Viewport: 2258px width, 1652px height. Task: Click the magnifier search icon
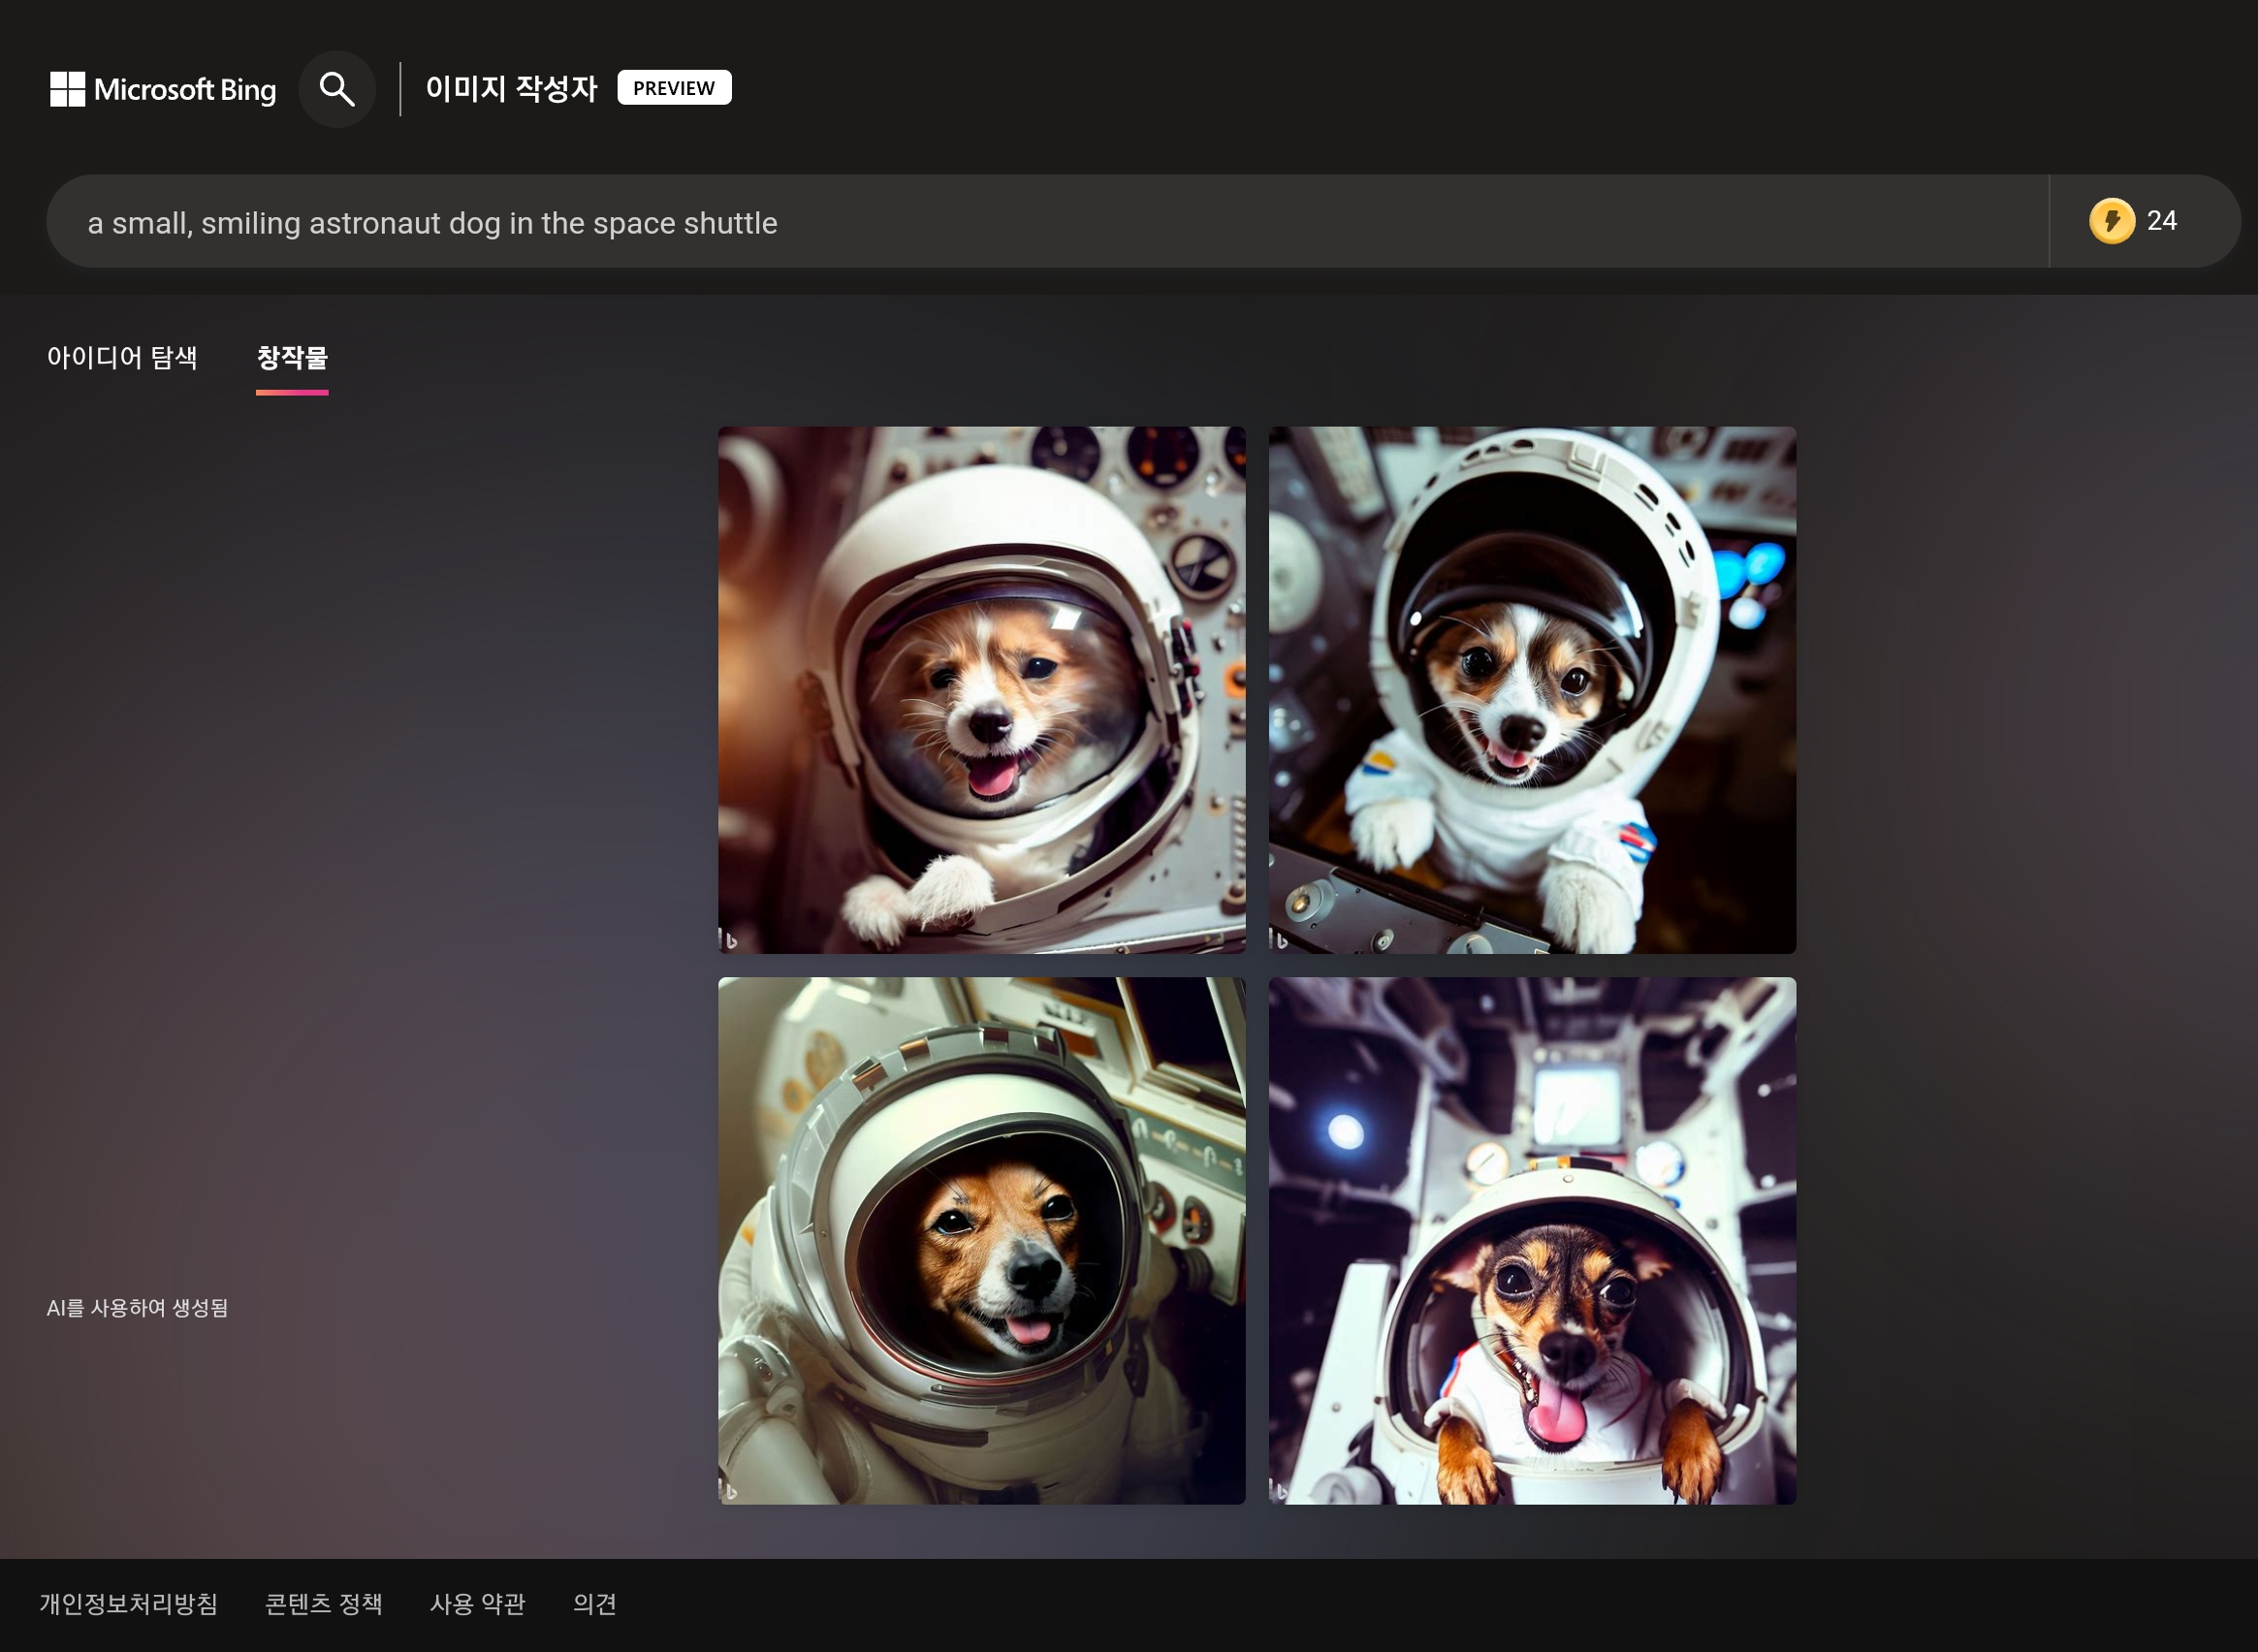(337, 89)
